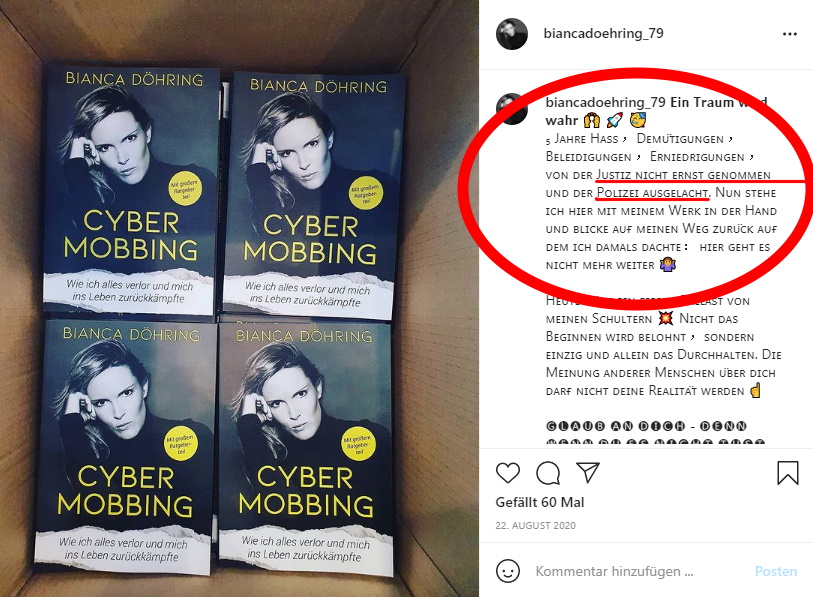Screen dimensions: 813x597
Task: Click the underlined Polizei ausgelacht caption text
Action: pos(652,193)
